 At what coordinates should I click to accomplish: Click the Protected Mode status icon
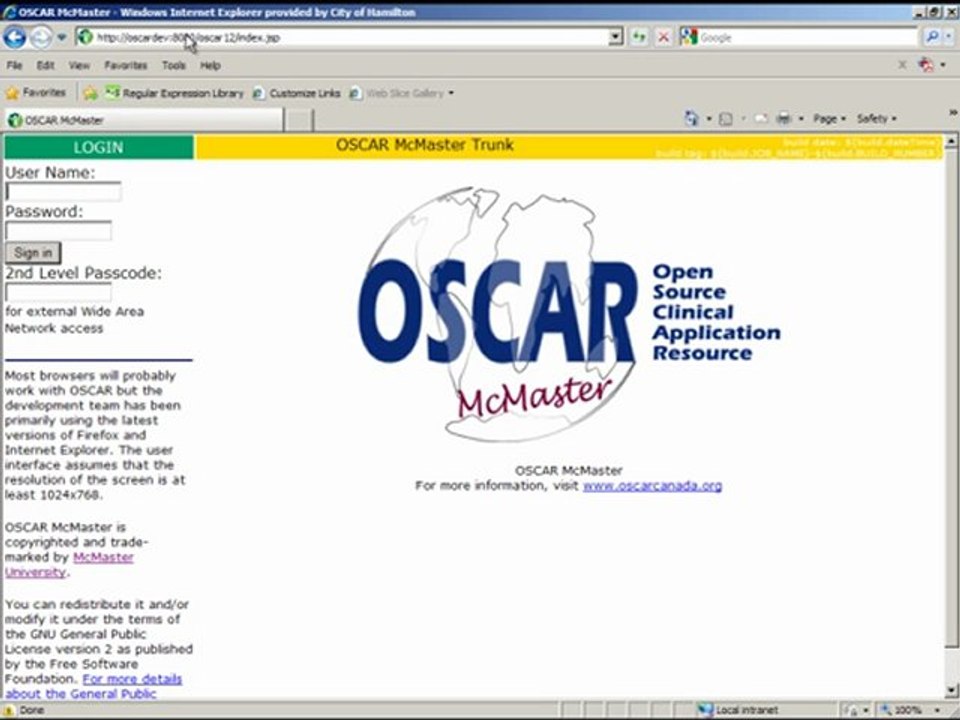[x=851, y=710]
